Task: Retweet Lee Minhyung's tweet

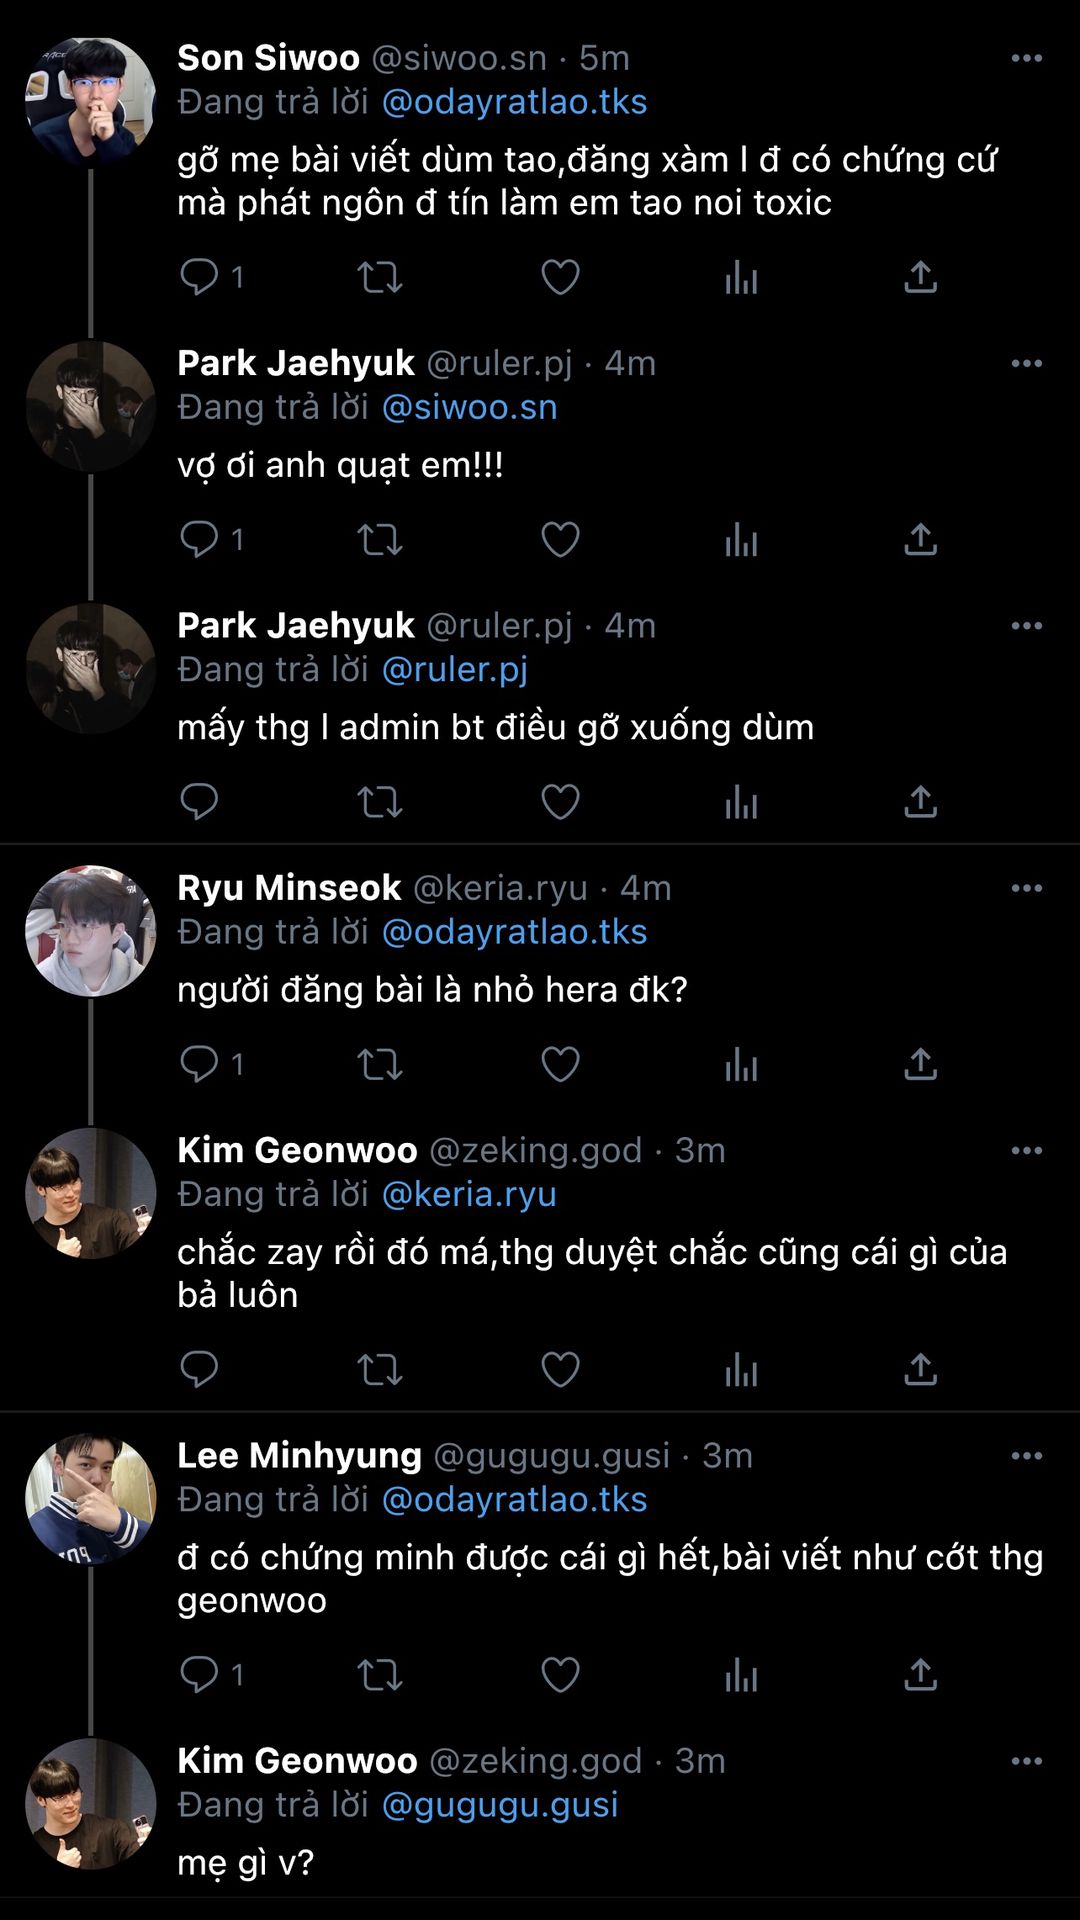Action: 380,1674
